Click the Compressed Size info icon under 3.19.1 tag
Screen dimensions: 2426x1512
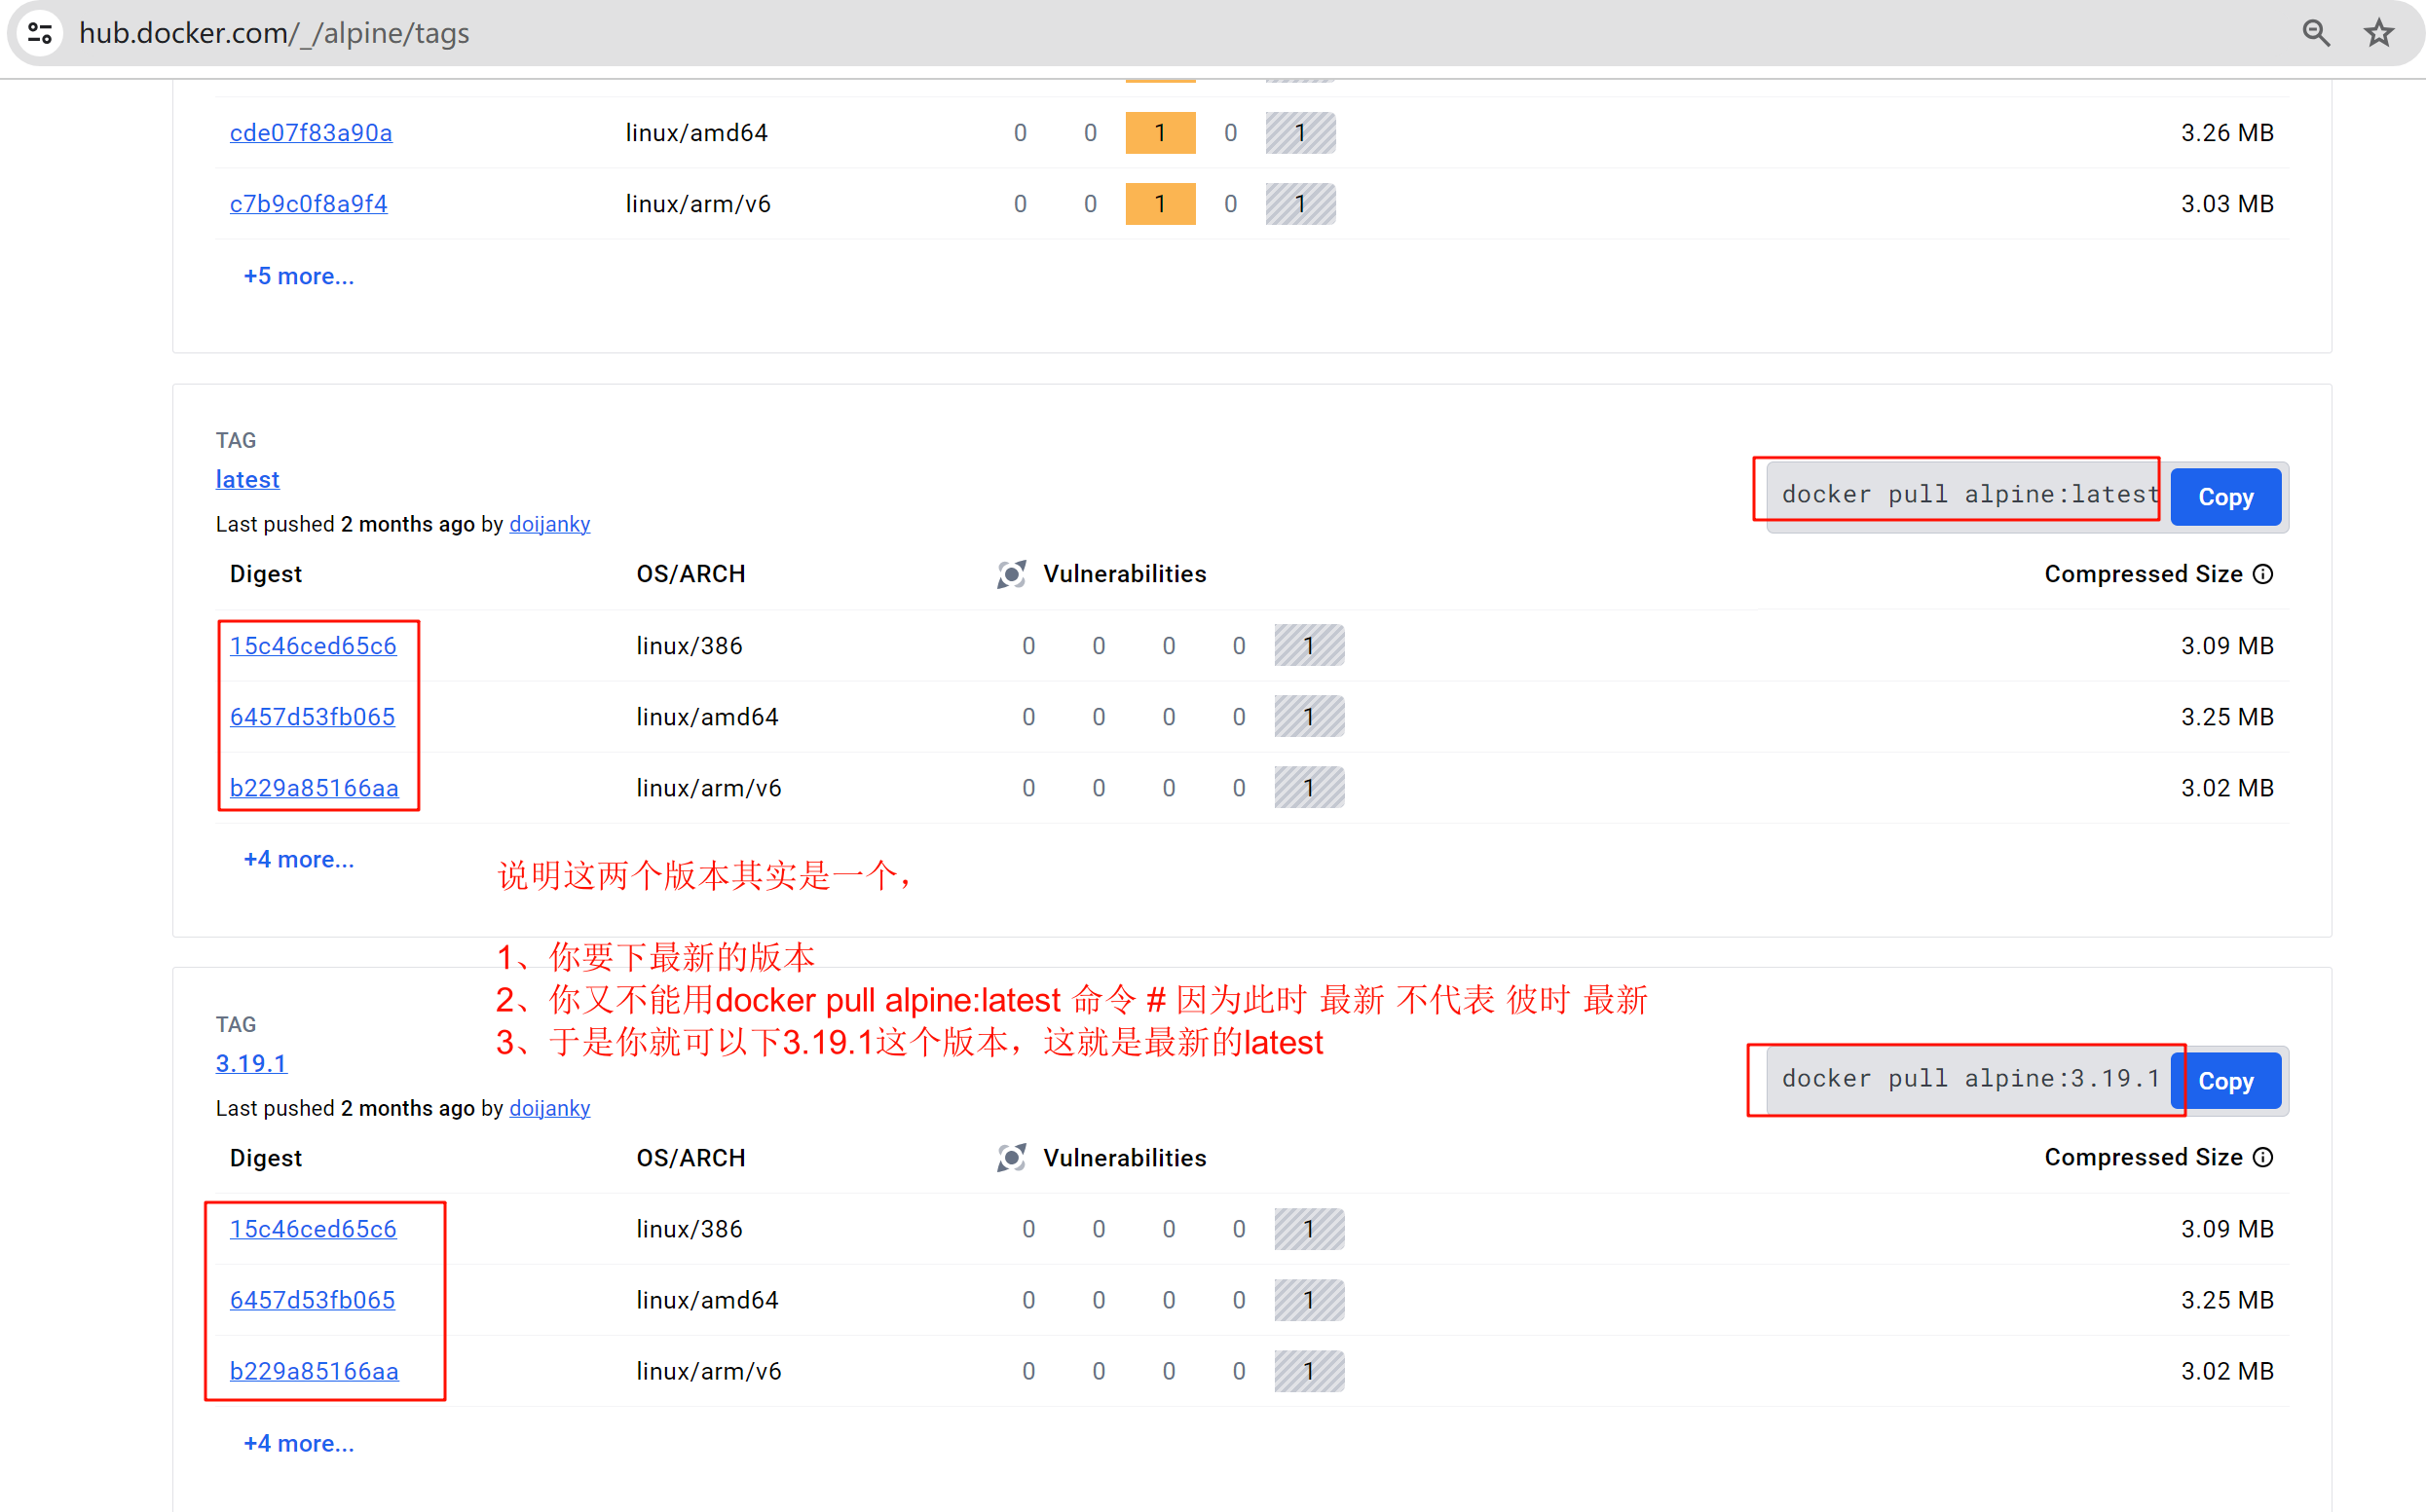[2263, 1157]
